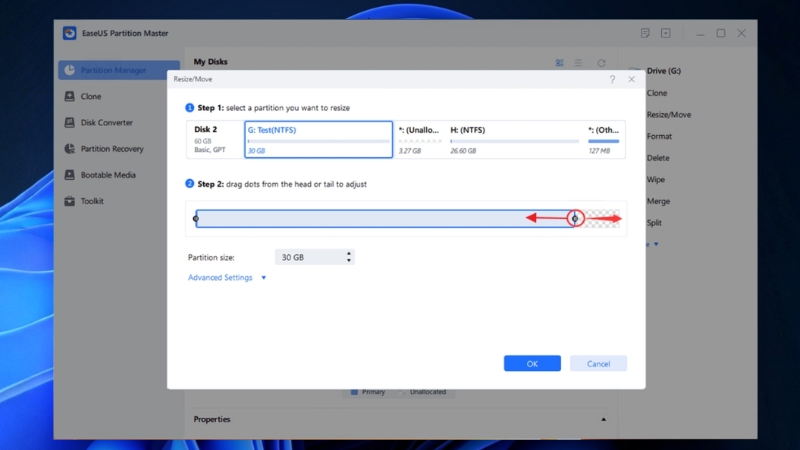Click the Partition Manager sidebar icon

click(69, 70)
